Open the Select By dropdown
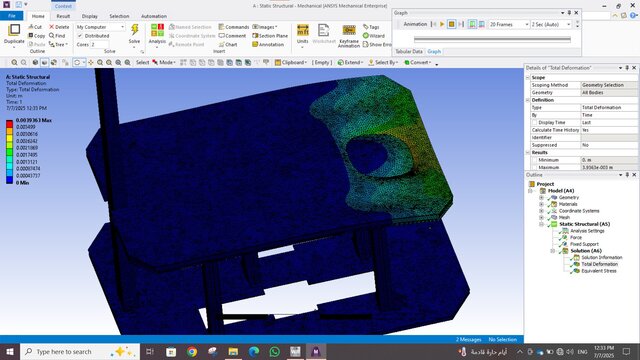This screenshot has height=360, width=640. point(383,62)
